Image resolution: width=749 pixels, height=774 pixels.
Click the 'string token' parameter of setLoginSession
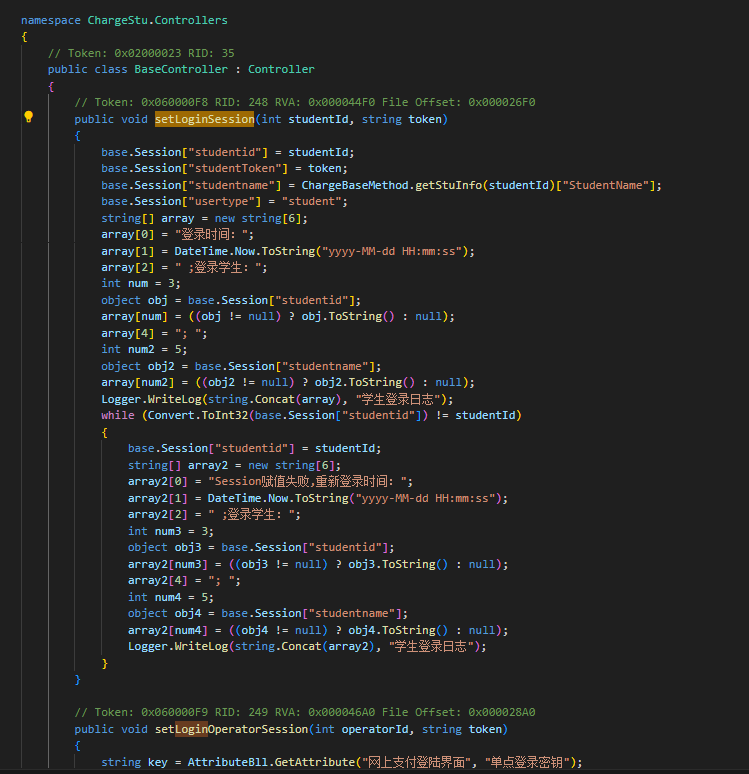pos(401,119)
